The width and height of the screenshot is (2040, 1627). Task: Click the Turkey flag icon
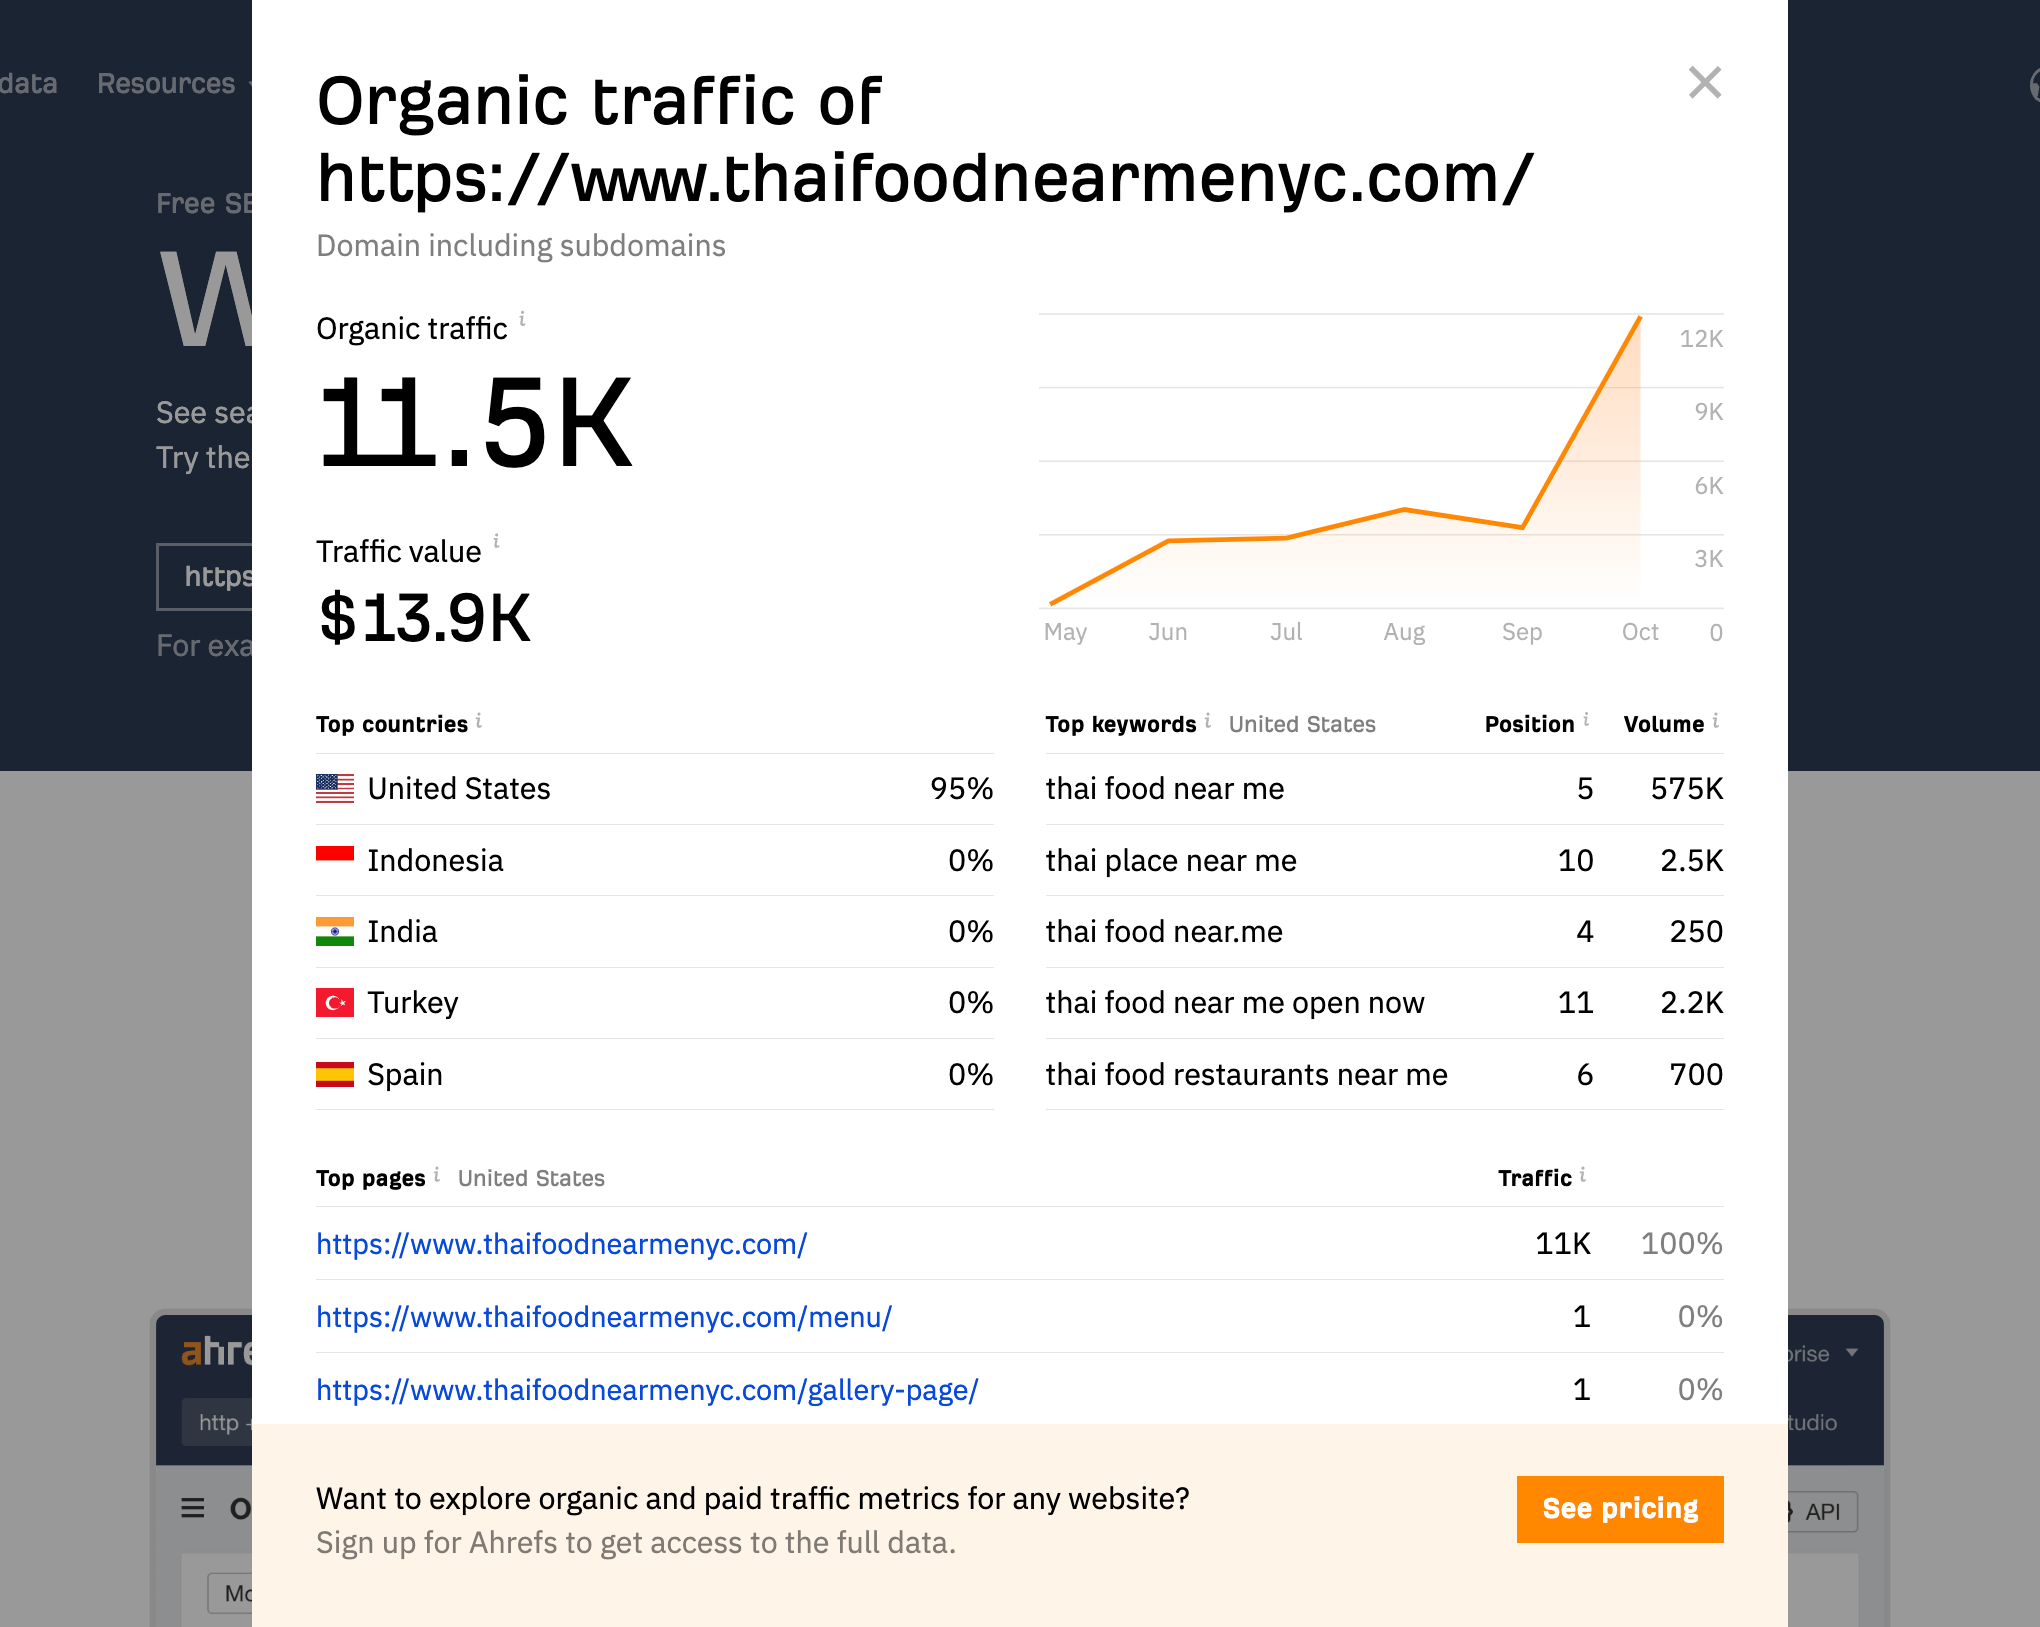(x=335, y=1003)
